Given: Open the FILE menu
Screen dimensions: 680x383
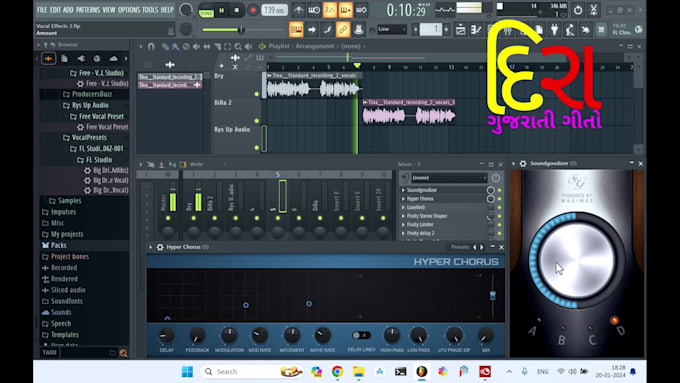Looking at the screenshot, I should [x=42, y=10].
